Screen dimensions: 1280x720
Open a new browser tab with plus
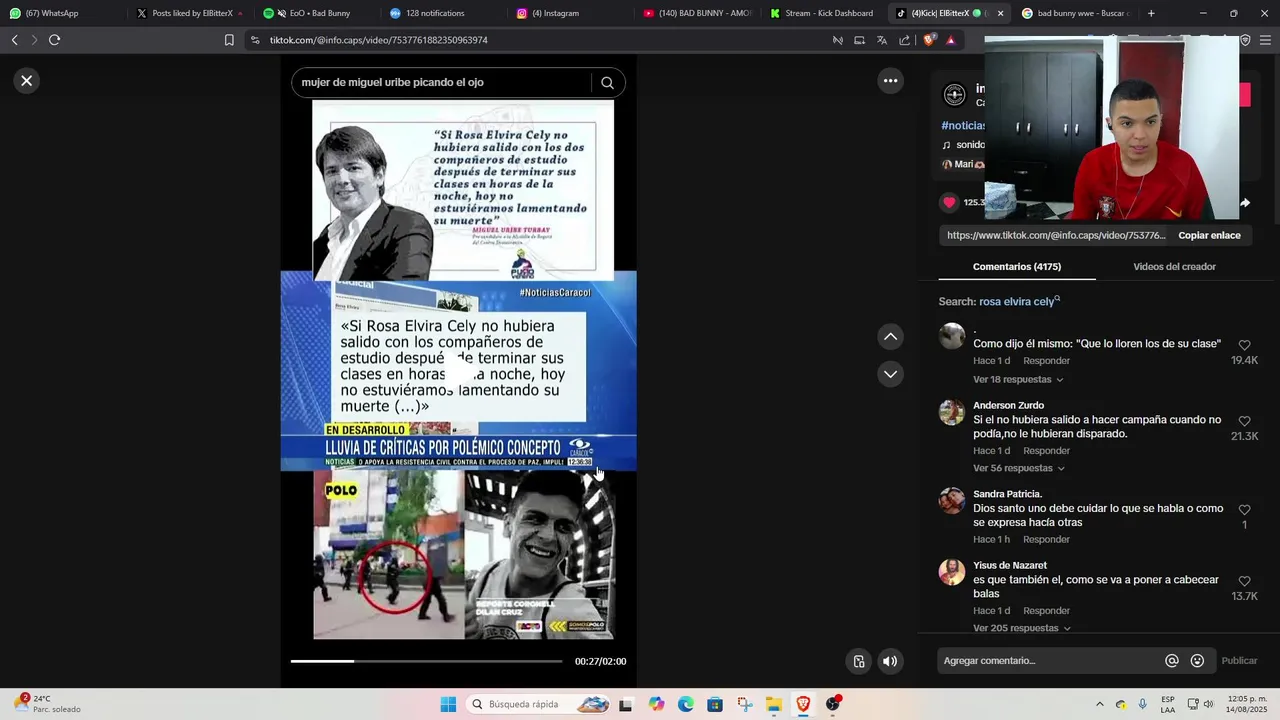tap(1151, 13)
